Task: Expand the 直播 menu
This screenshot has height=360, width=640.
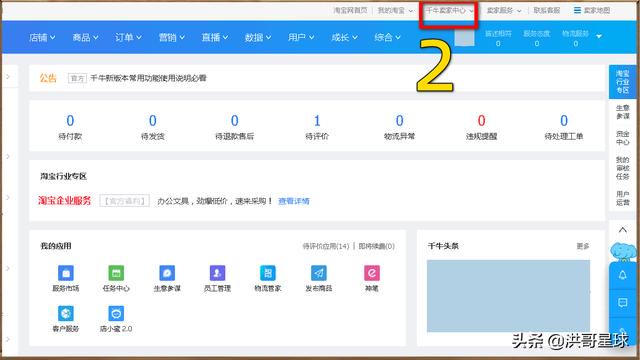Action: [215, 37]
